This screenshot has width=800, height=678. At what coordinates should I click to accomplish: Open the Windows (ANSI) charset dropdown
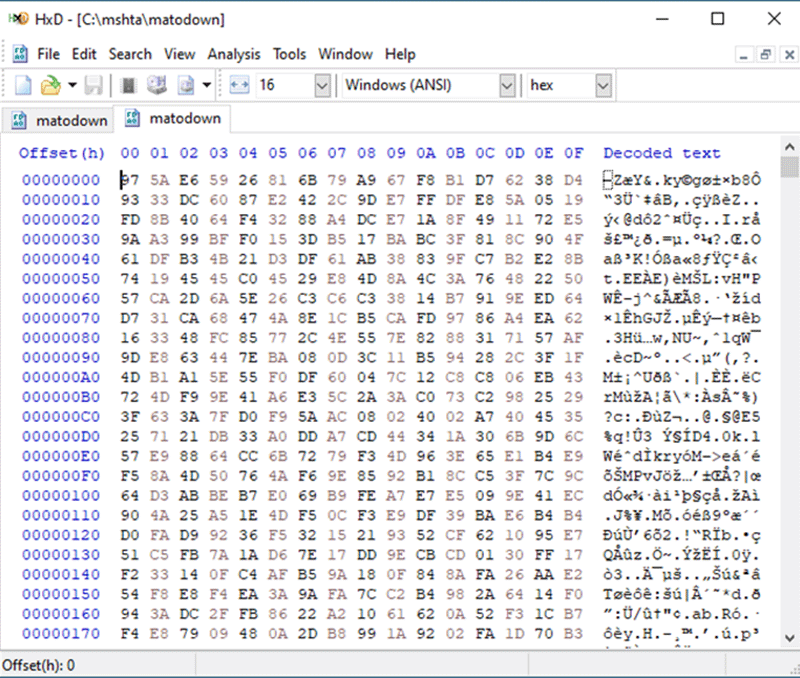point(507,85)
